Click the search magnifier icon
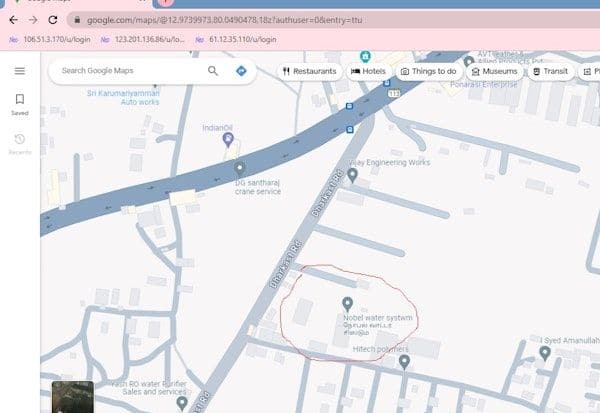 [213, 71]
